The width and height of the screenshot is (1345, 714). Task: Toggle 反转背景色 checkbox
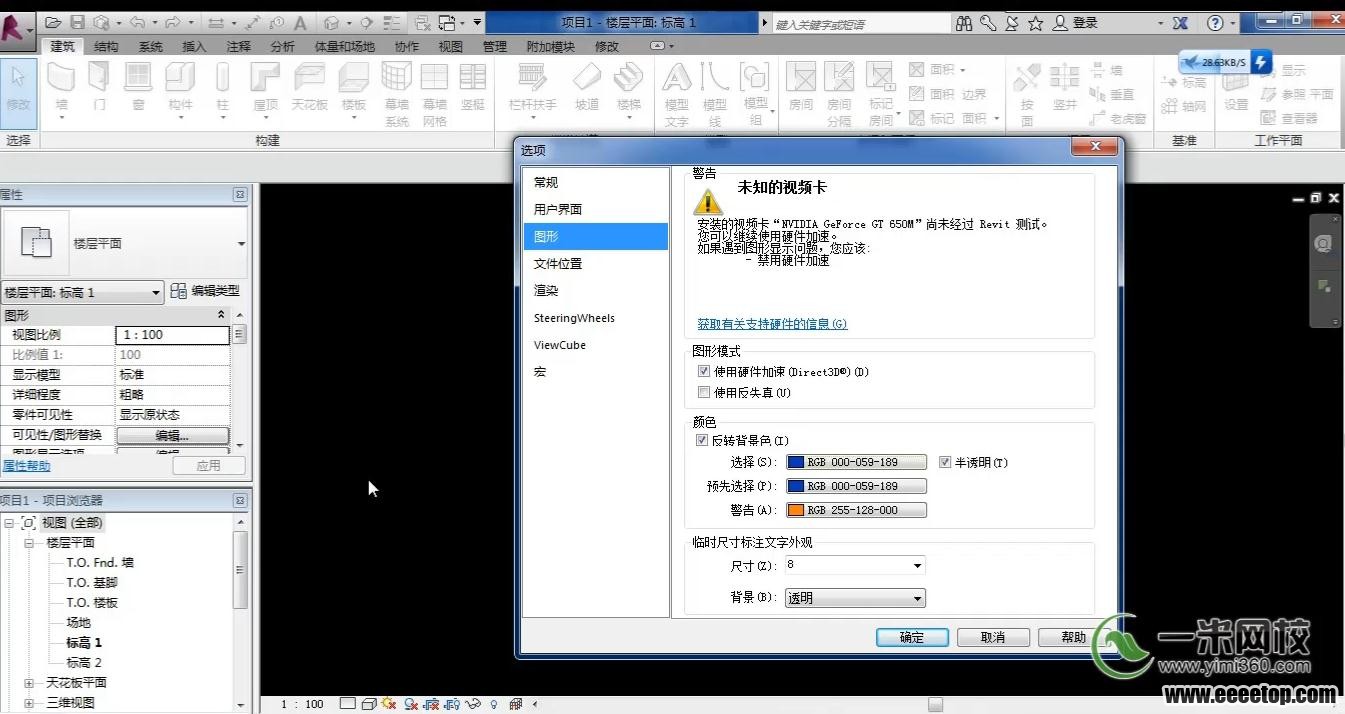(701, 440)
